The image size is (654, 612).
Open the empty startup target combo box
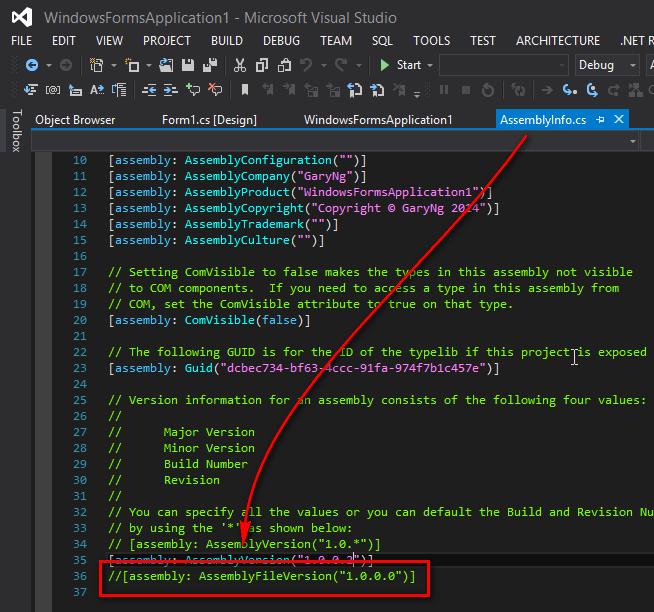point(503,65)
